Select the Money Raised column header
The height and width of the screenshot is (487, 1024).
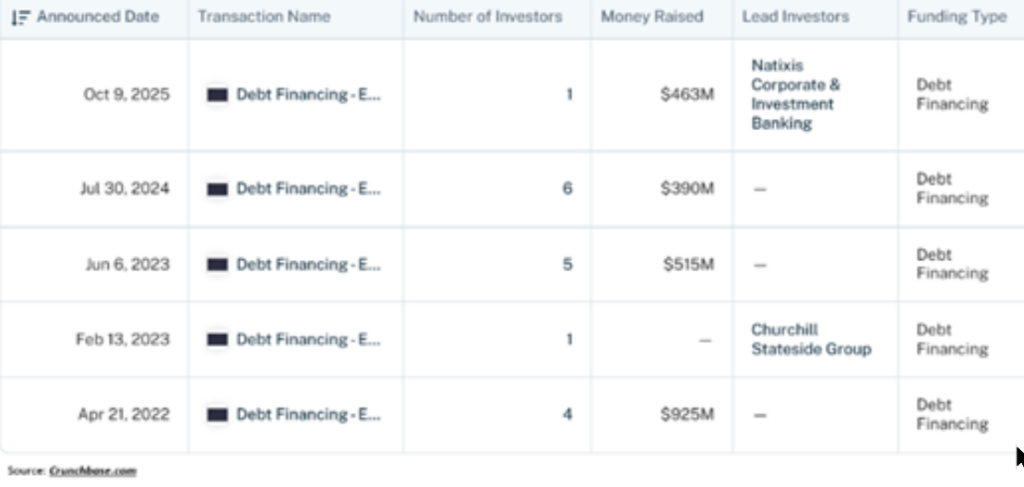[651, 17]
